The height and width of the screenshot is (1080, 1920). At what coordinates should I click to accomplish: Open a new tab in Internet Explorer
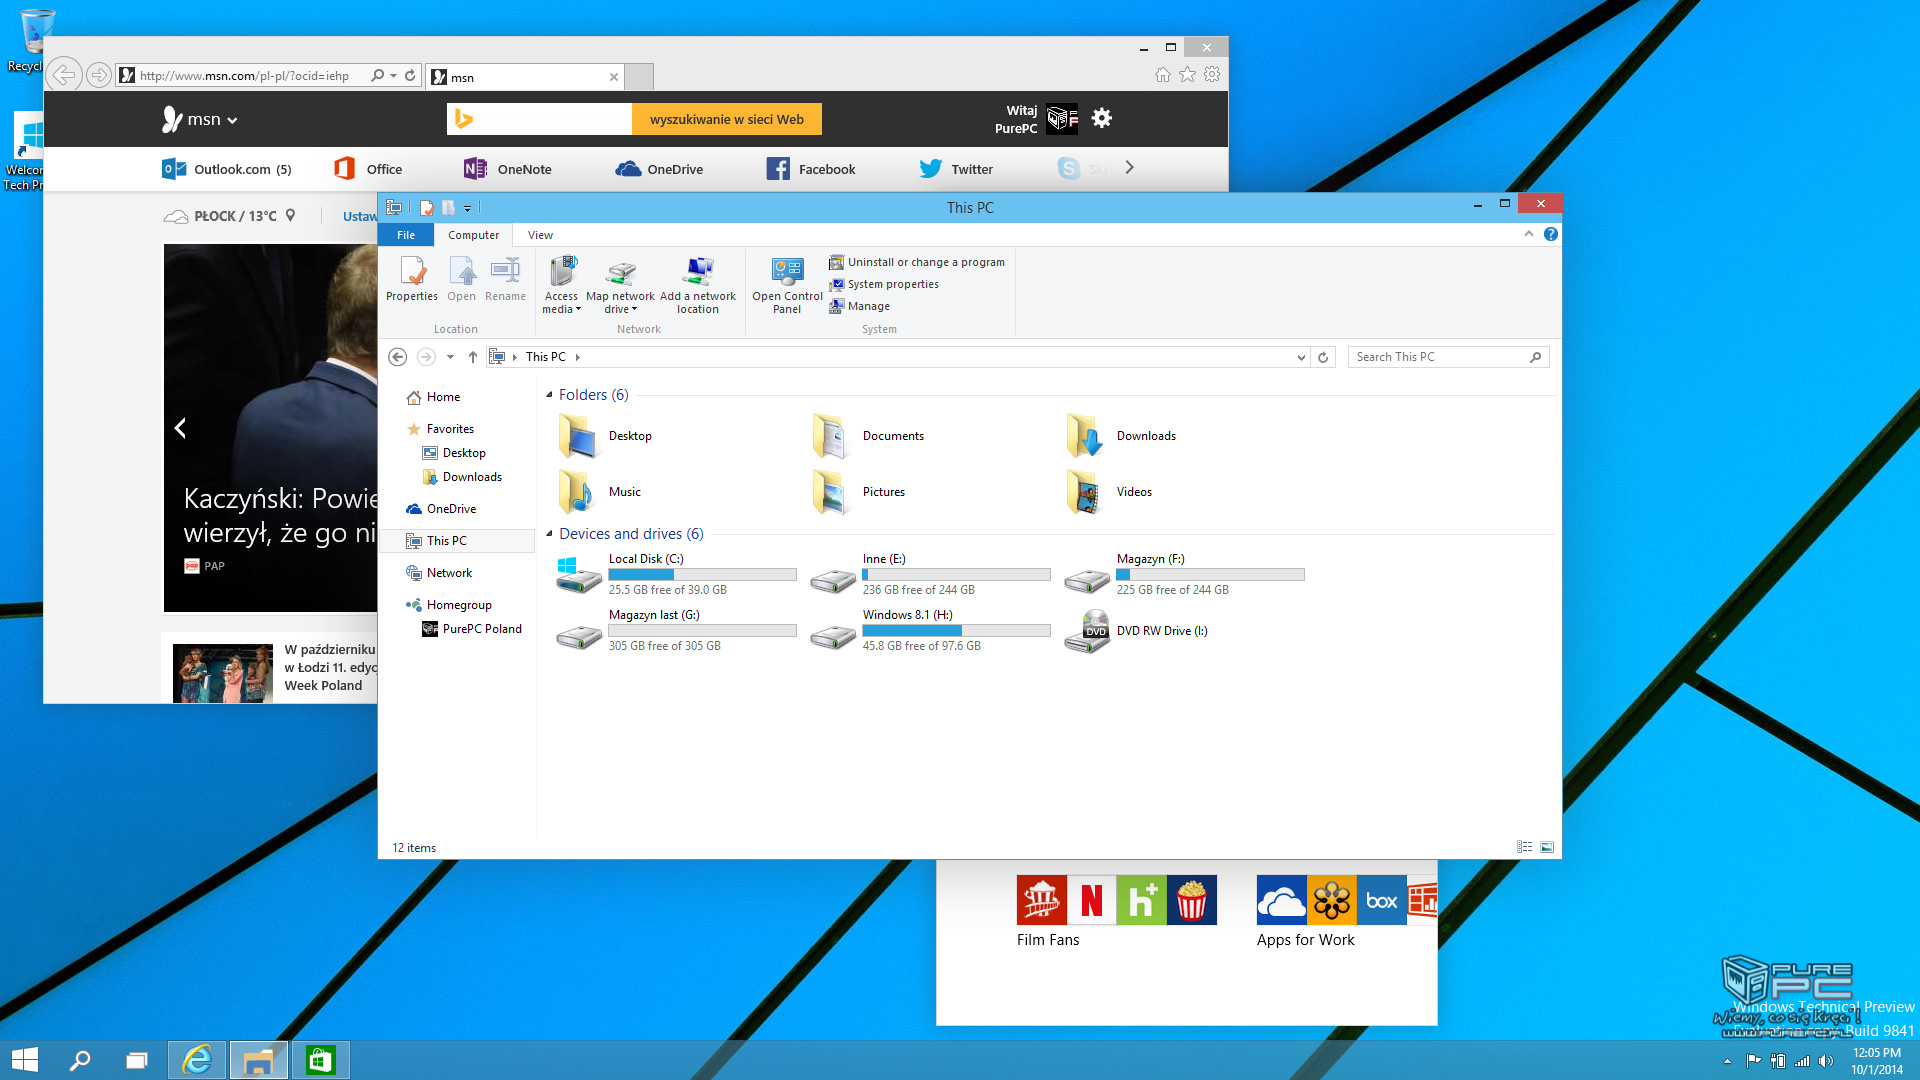point(639,77)
